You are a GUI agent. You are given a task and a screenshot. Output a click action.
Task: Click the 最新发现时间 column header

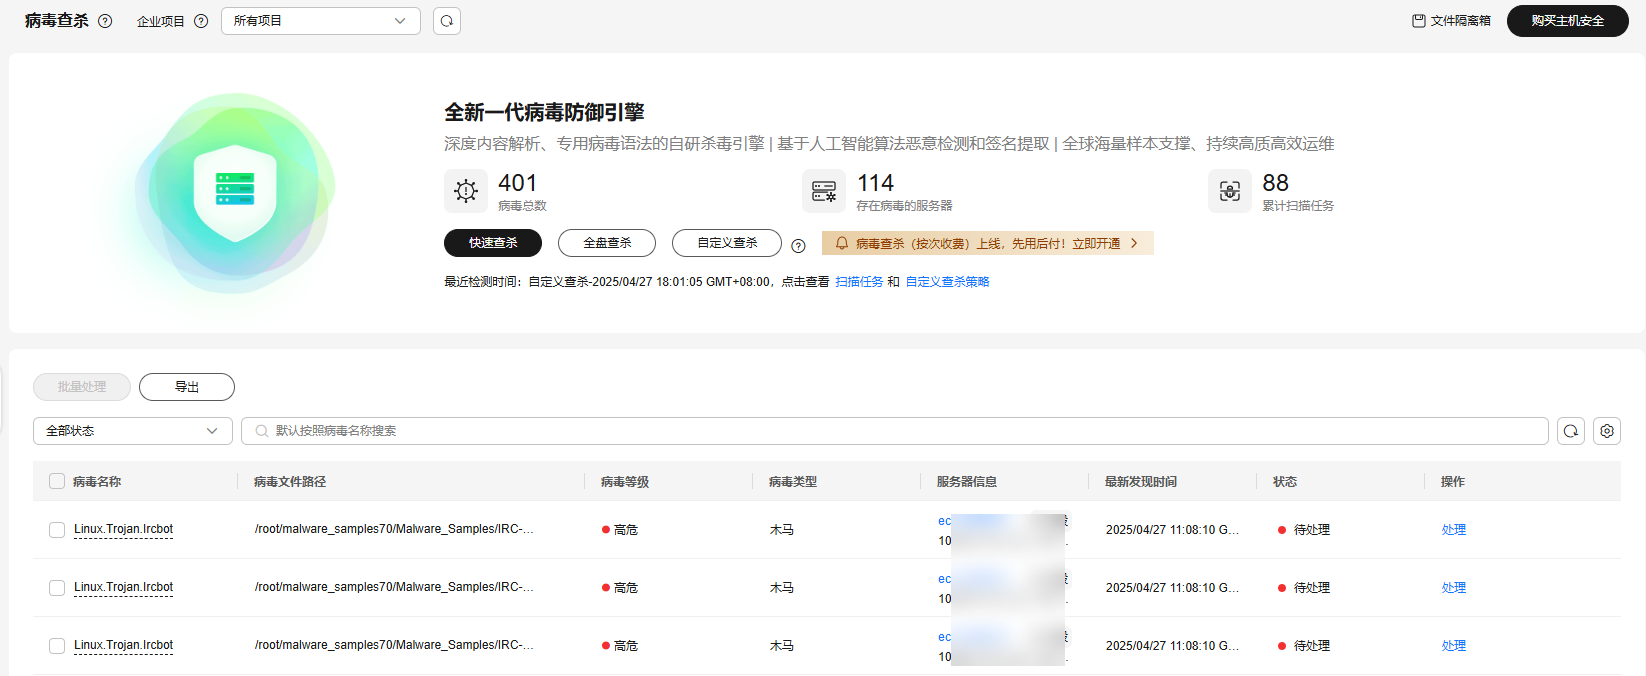pos(1141,482)
